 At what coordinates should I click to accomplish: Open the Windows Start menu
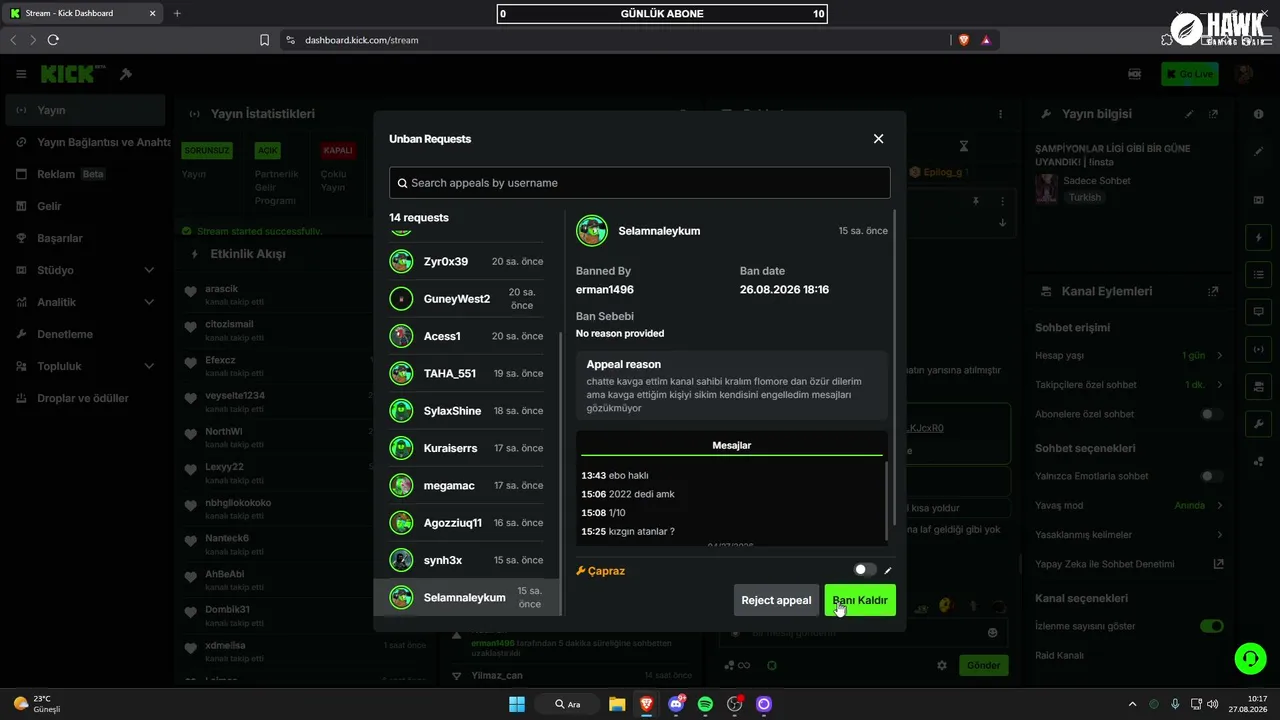click(x=517, y=704)
